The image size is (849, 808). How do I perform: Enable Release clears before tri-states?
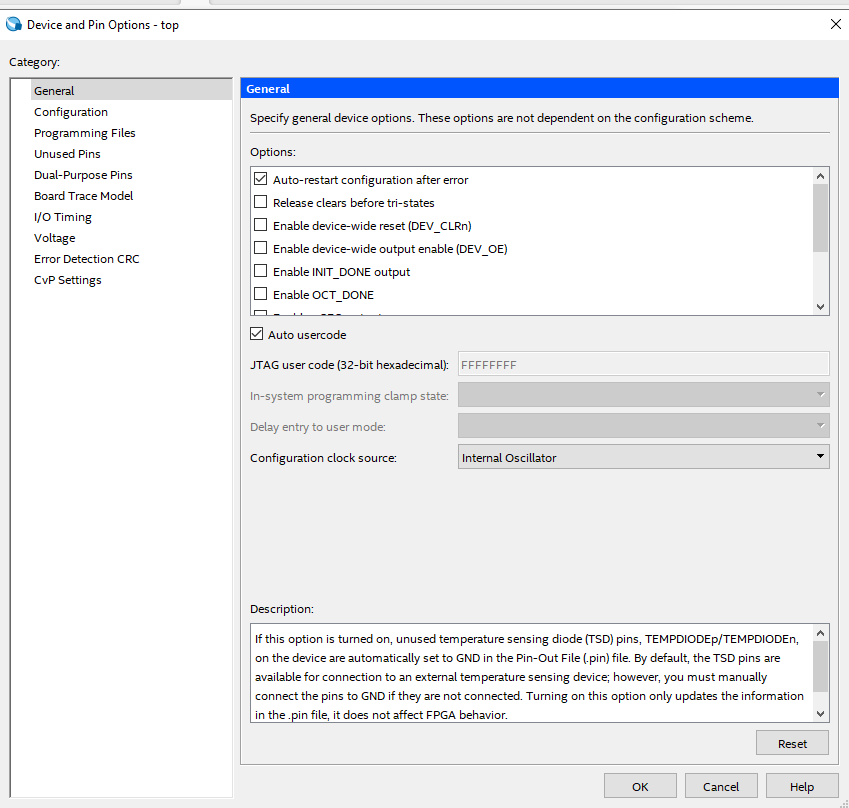point(260,202)
